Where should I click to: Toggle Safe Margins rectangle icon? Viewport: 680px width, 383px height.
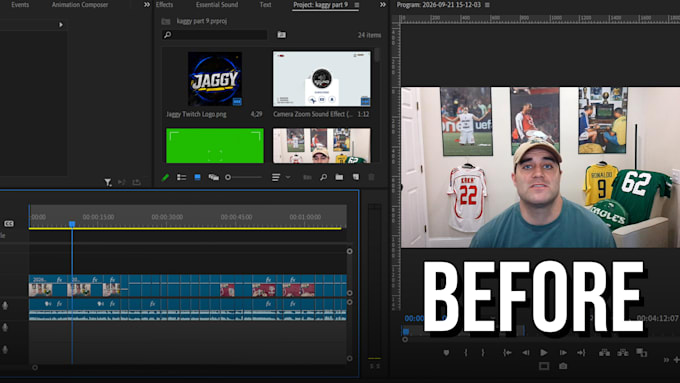(544, 367)
